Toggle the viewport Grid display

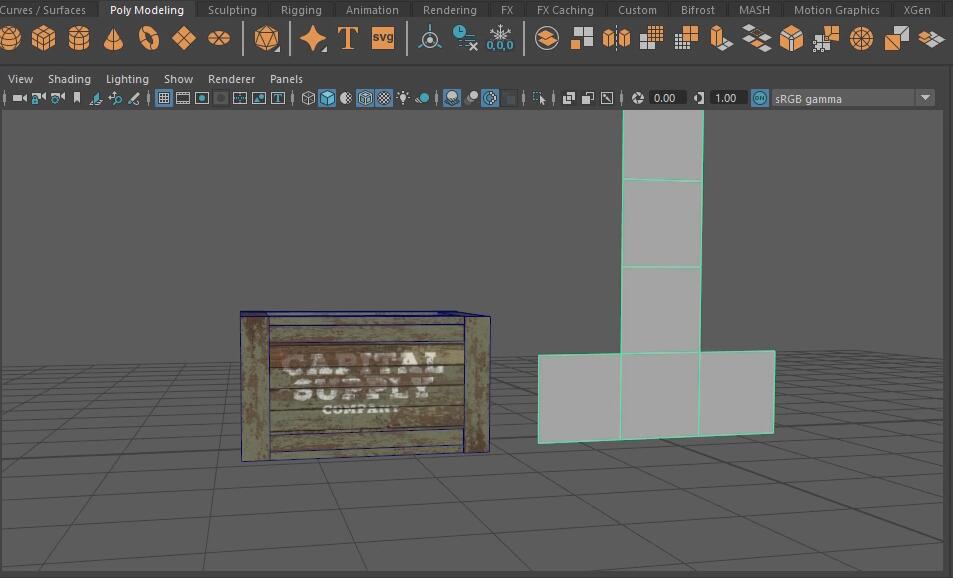(x=163, y=98)
